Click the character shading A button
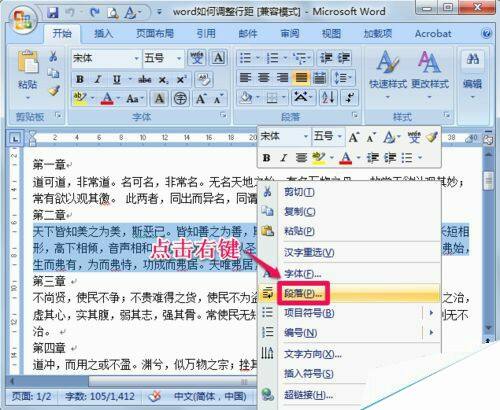Image resolution: width=500 pixels, height=410 pixels. (x=160, y=98)
